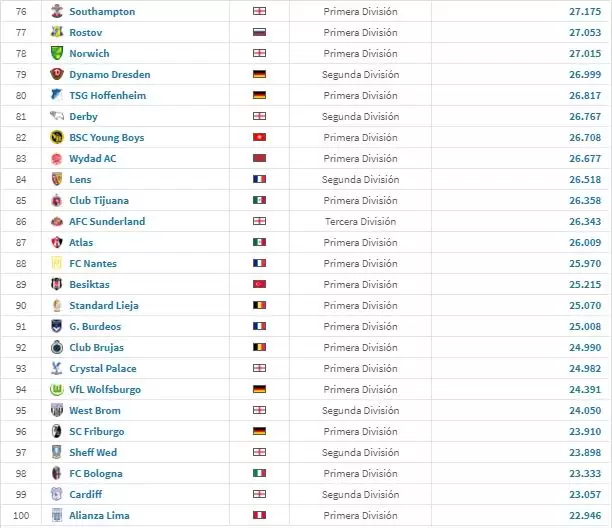Click the rank number 84 cell
The height and width of the screenshot is (528, 612).
[20, 179]
